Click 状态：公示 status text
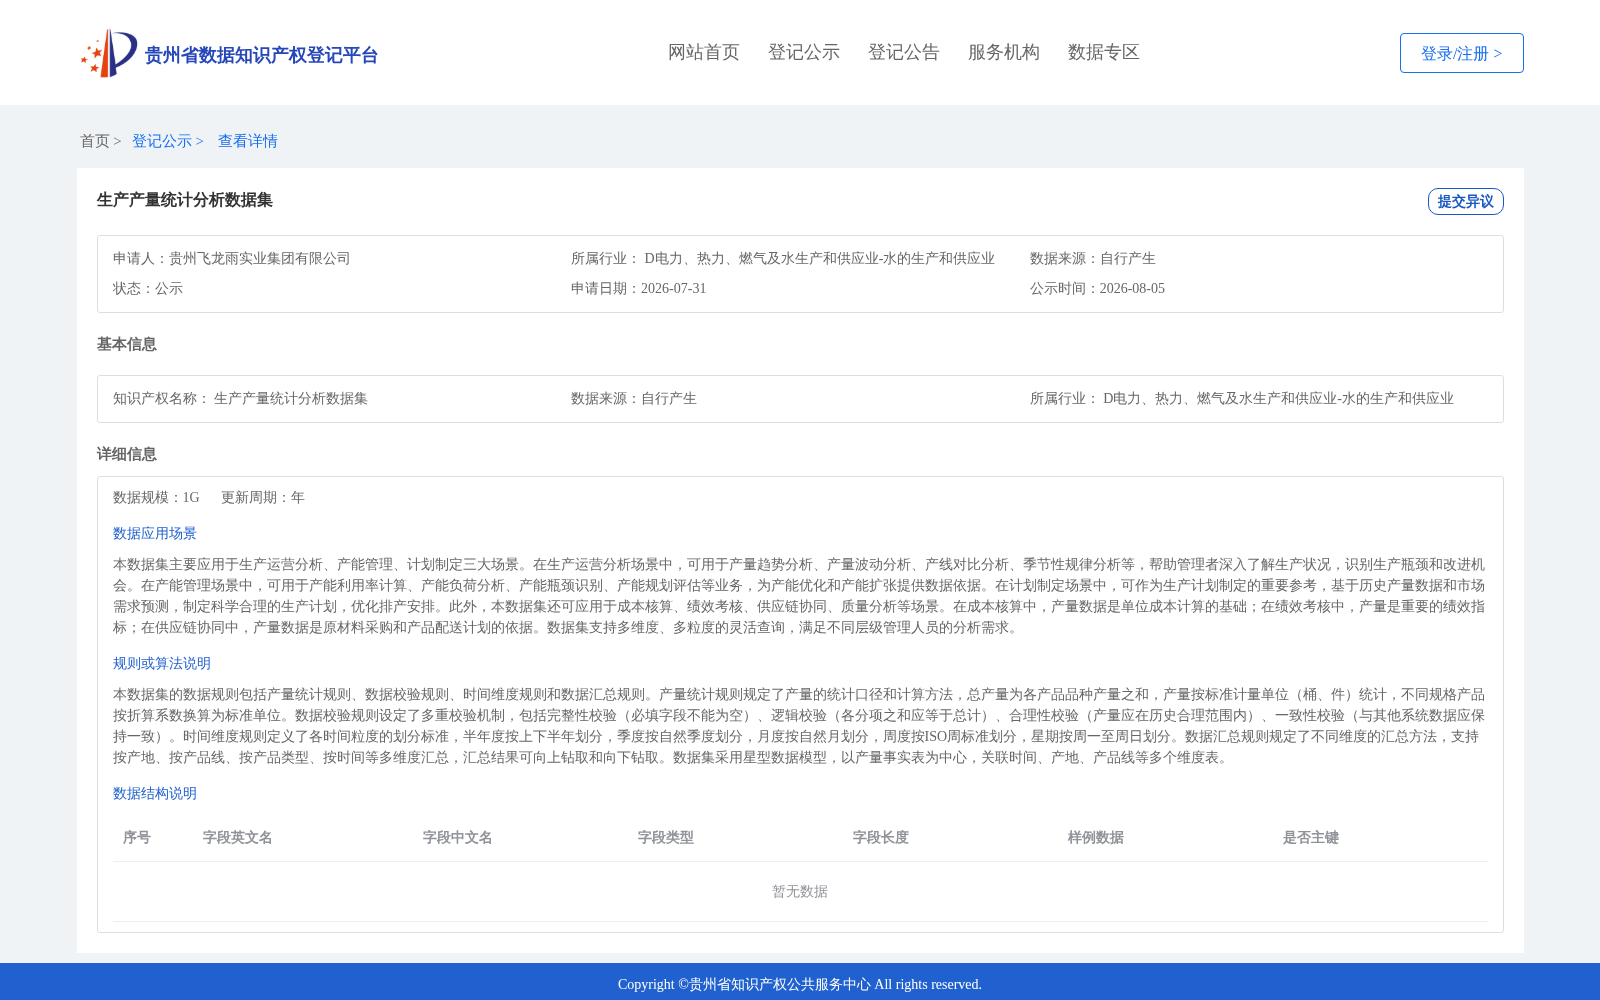1600x1000 pixels. (148, 288)
